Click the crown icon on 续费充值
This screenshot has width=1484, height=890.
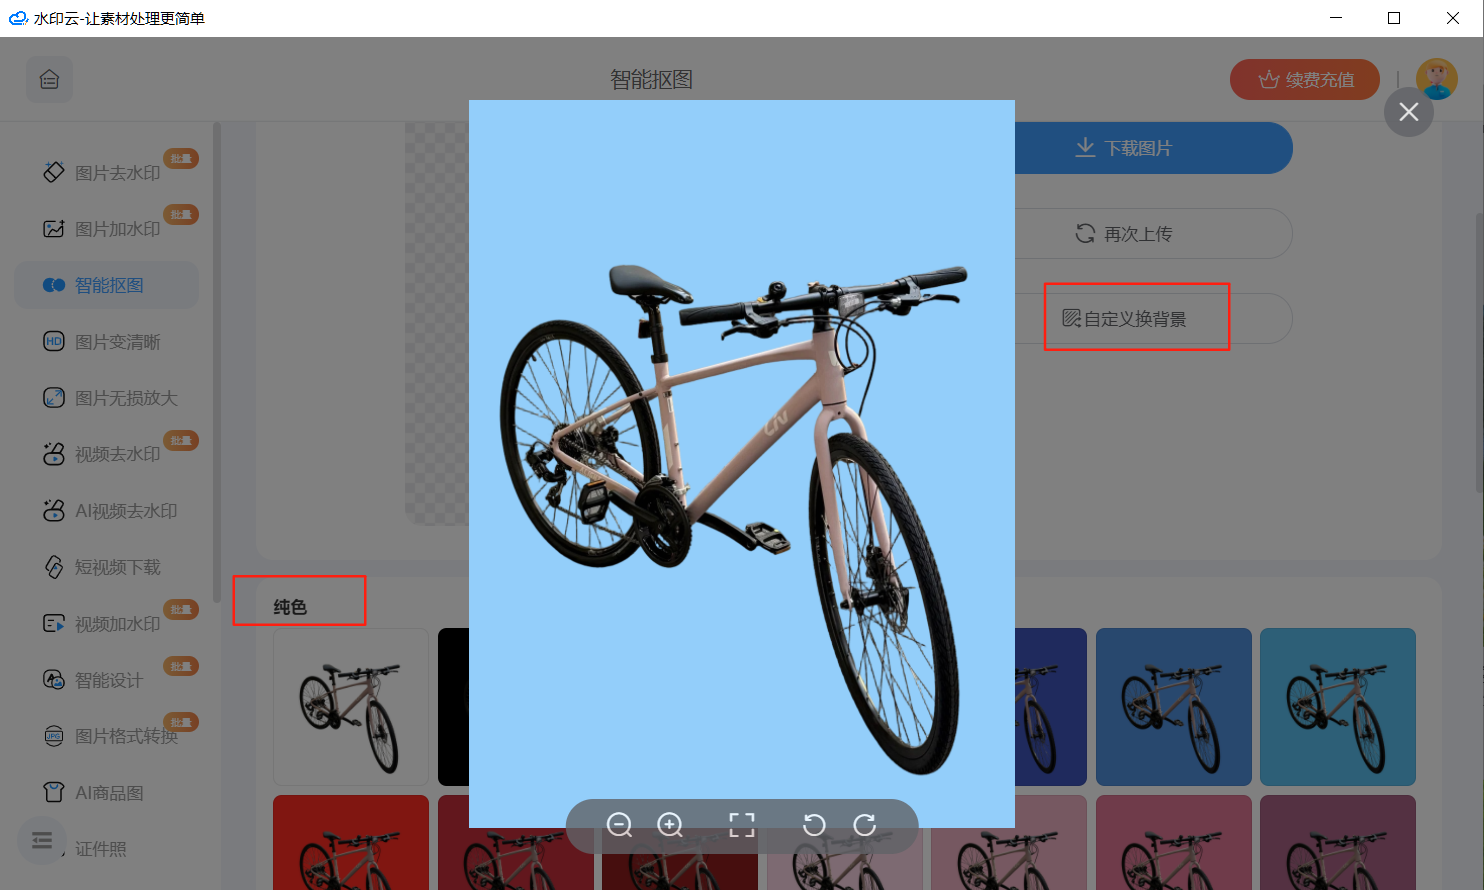(1269, 80)
